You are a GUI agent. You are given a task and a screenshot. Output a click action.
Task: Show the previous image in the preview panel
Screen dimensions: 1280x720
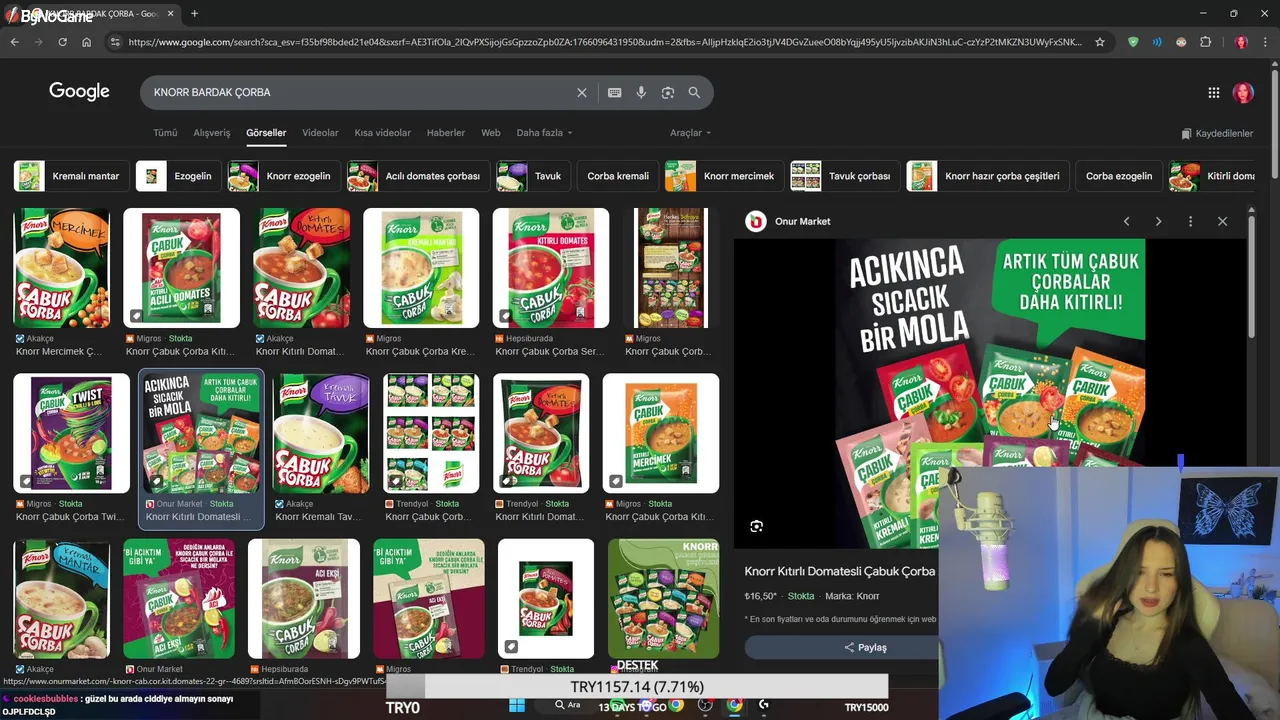point(1126,221)
